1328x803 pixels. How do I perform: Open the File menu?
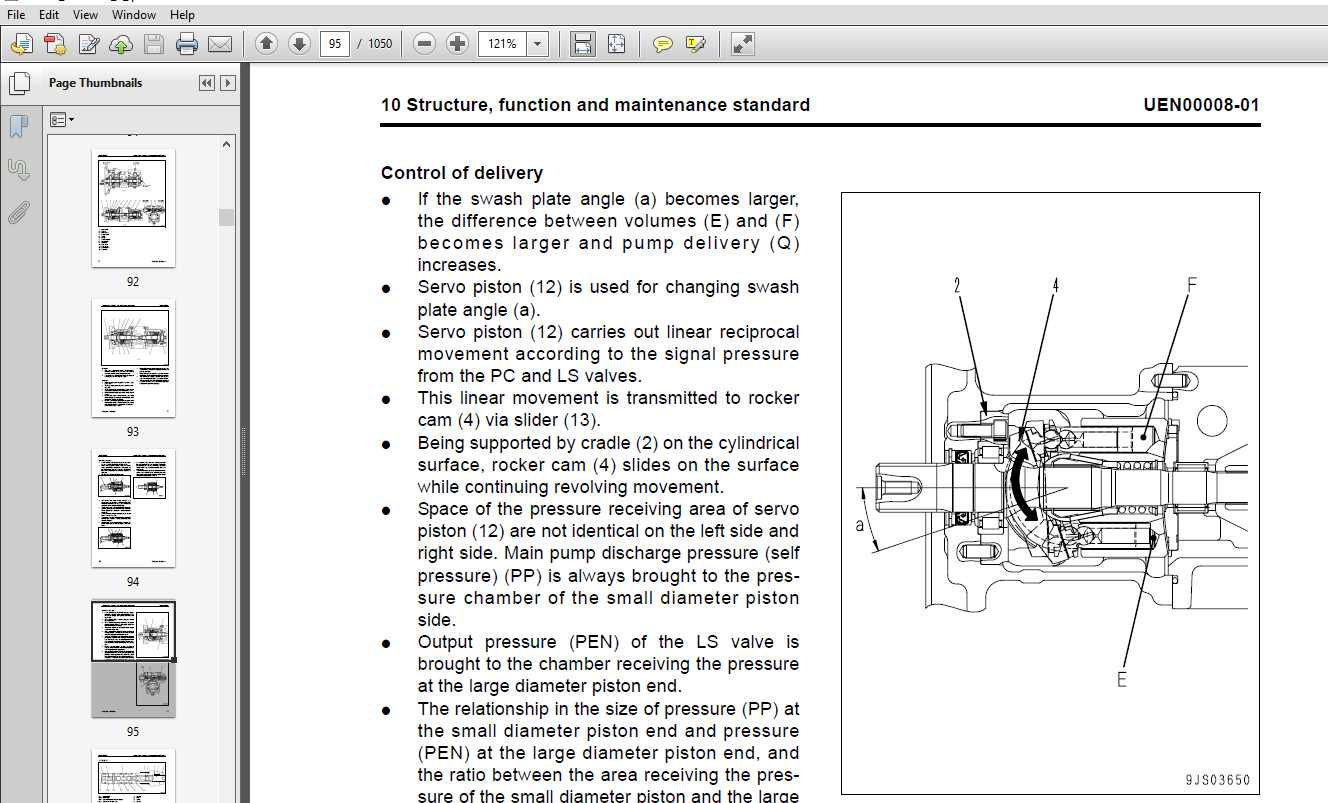[16, 15]
